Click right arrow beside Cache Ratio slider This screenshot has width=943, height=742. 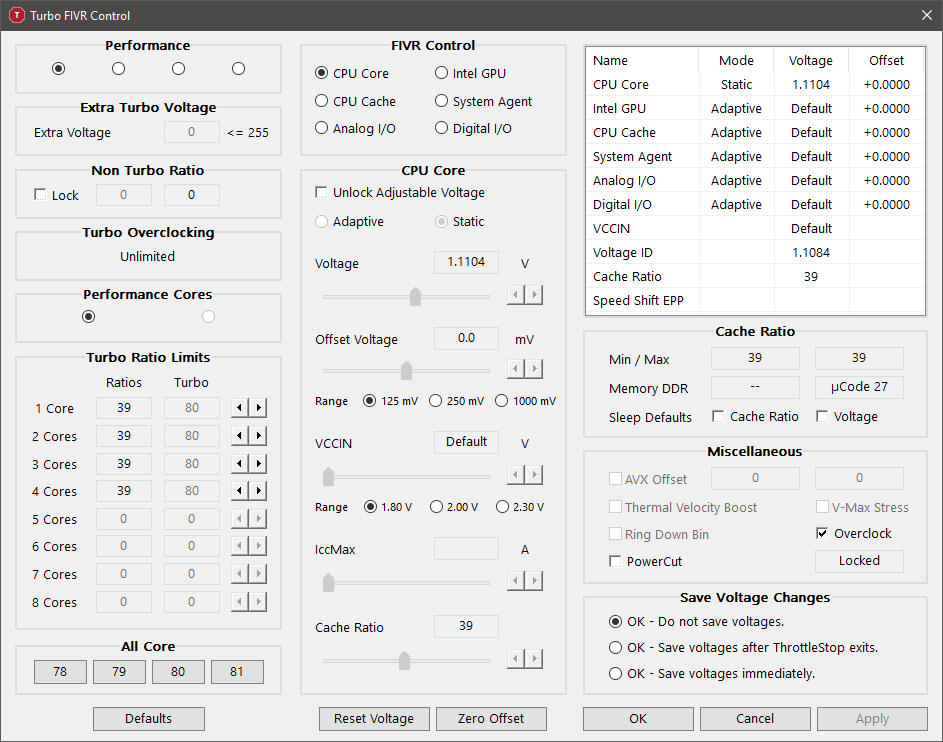coord(534,659)
